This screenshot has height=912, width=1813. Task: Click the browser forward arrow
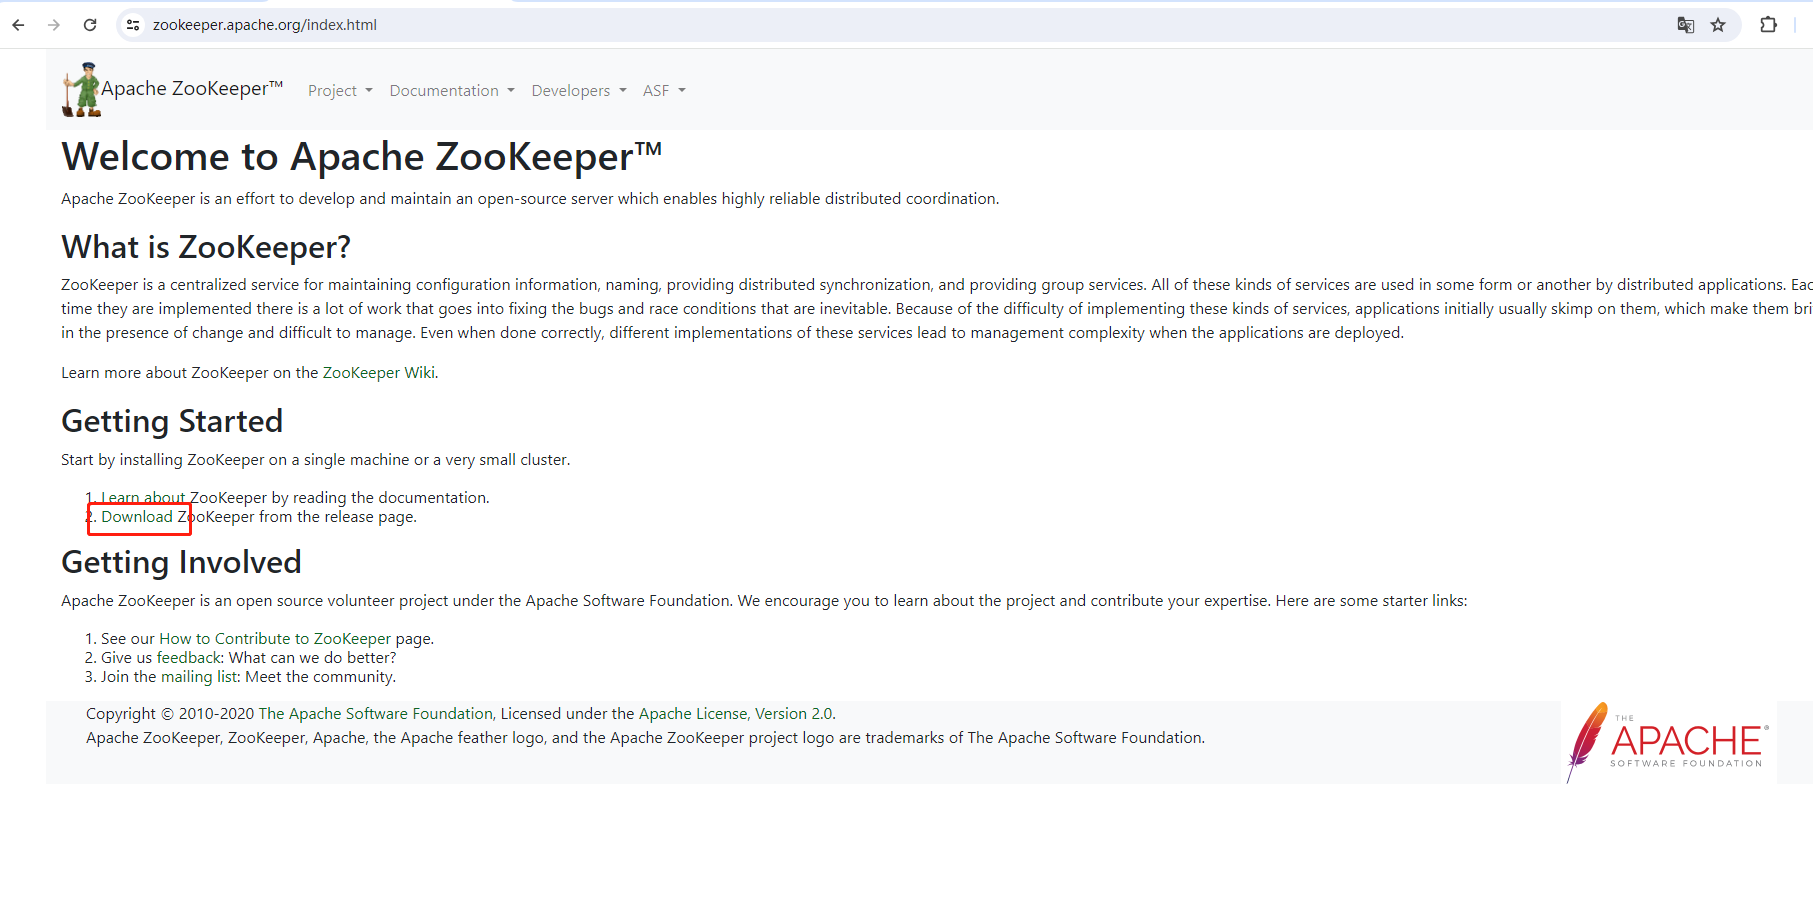click(54, 25)
